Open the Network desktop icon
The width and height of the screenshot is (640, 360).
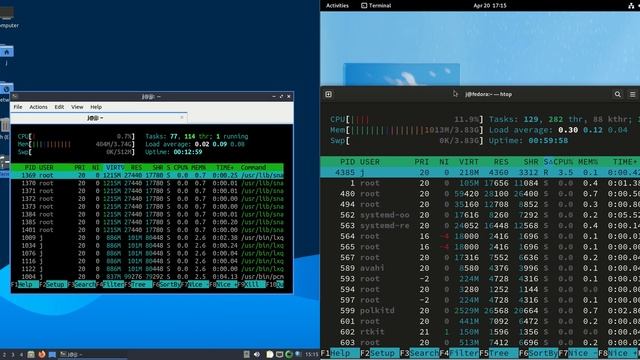(6, 91)
